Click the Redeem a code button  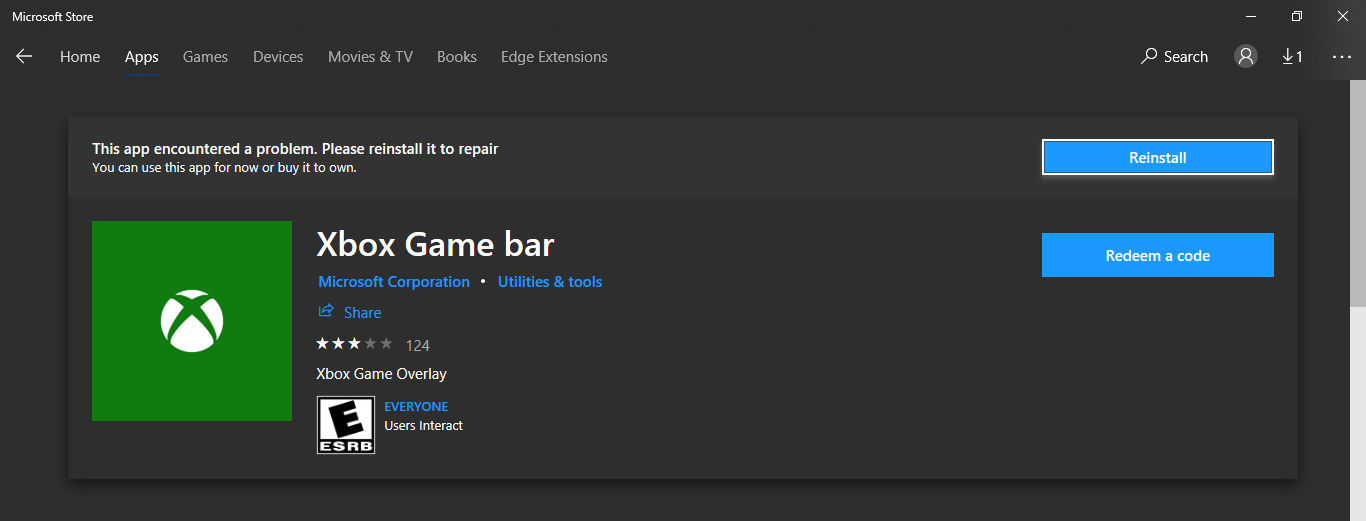pos(1158,255)
